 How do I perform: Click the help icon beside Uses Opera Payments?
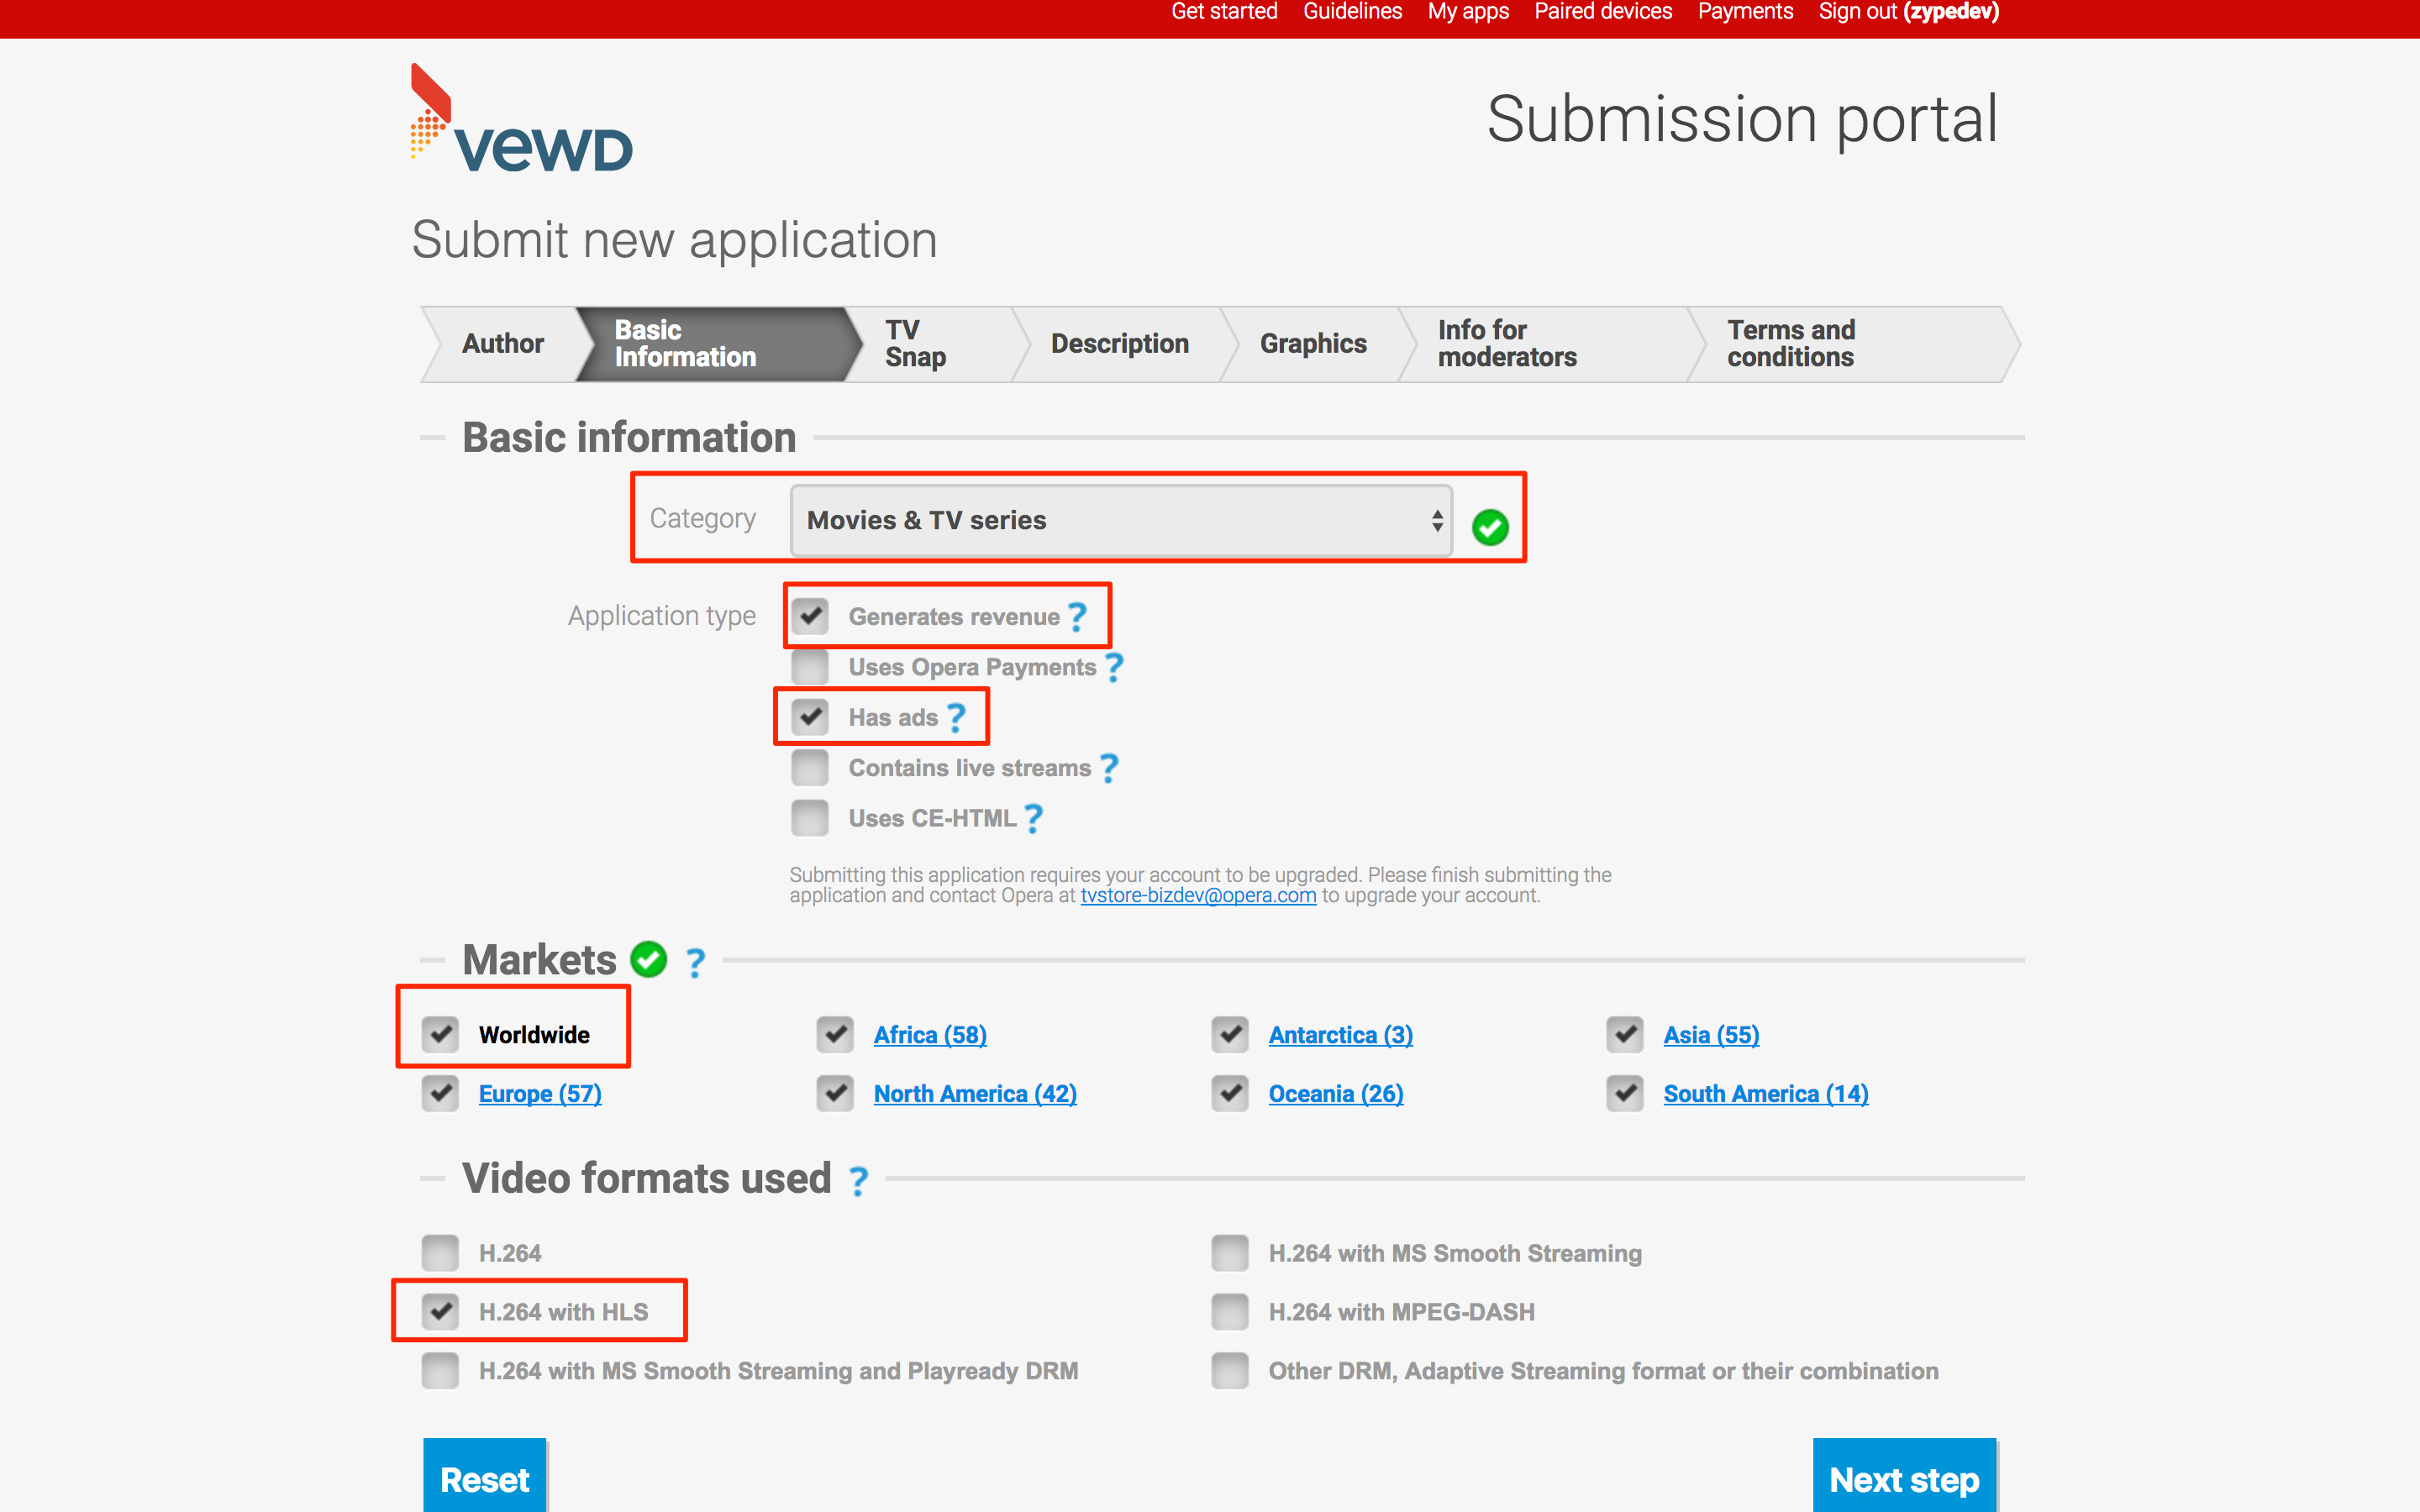click(x=1115, y=667)
